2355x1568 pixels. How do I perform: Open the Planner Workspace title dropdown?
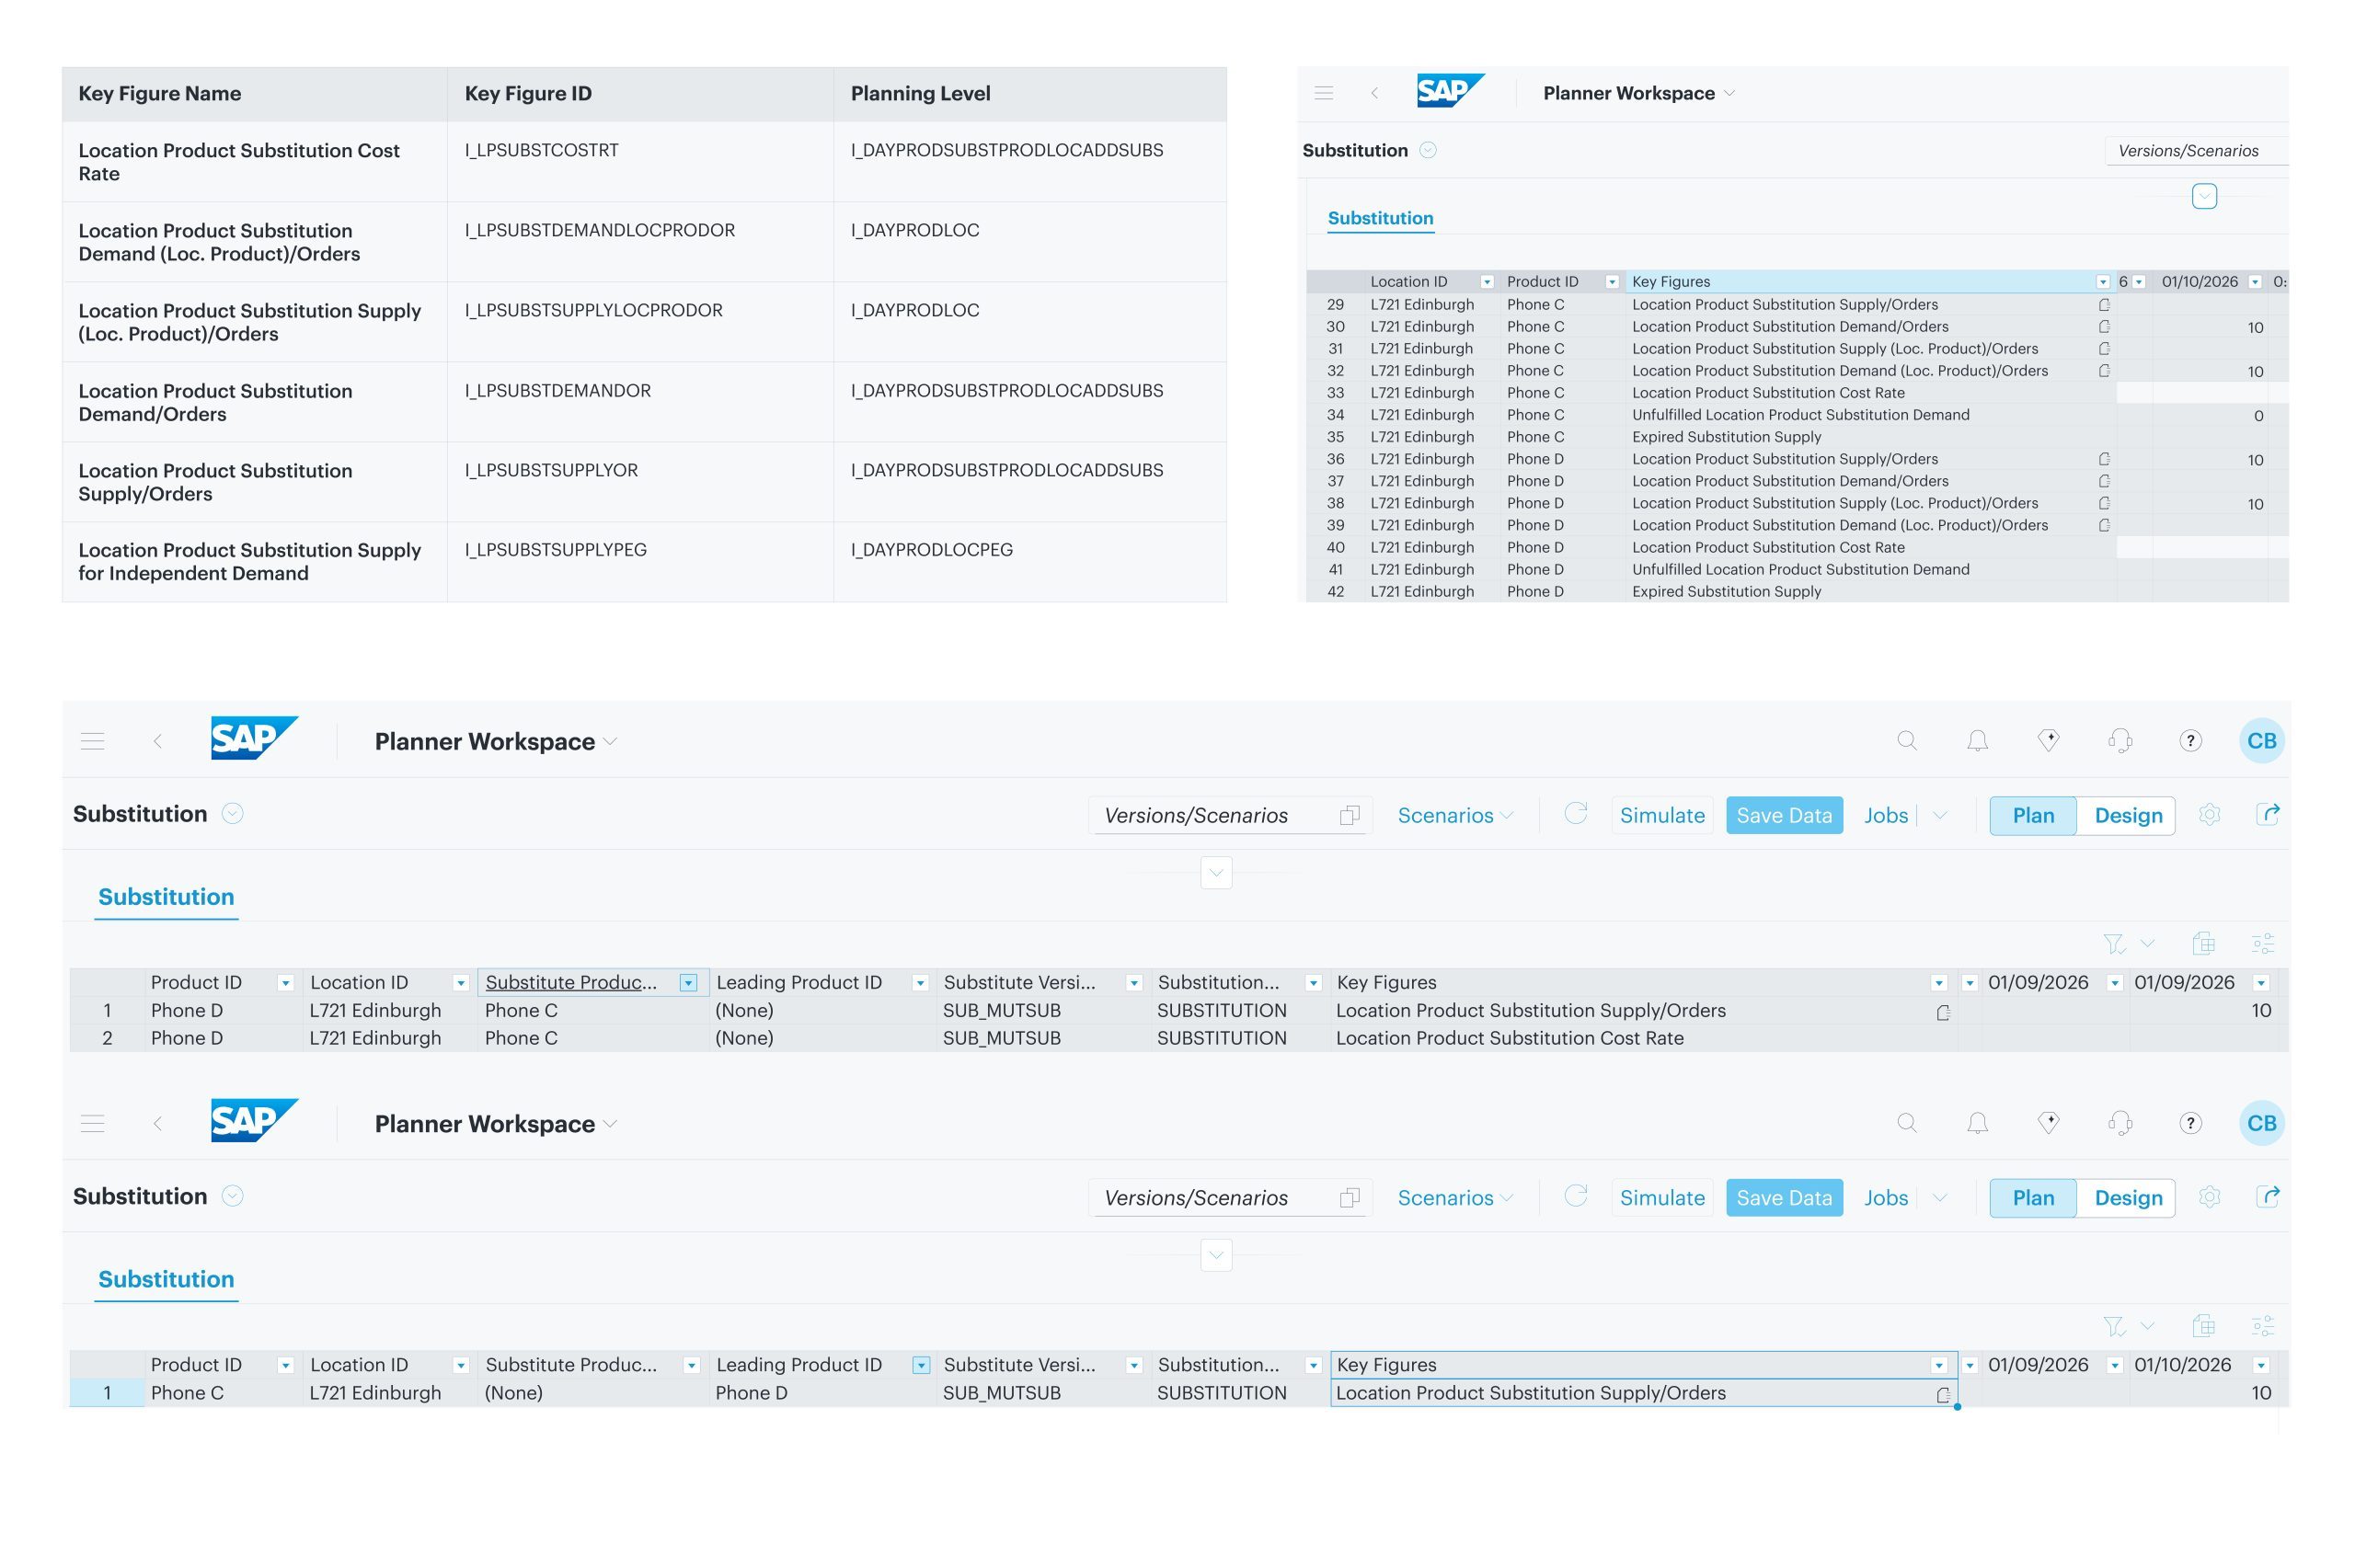point(609,741)
